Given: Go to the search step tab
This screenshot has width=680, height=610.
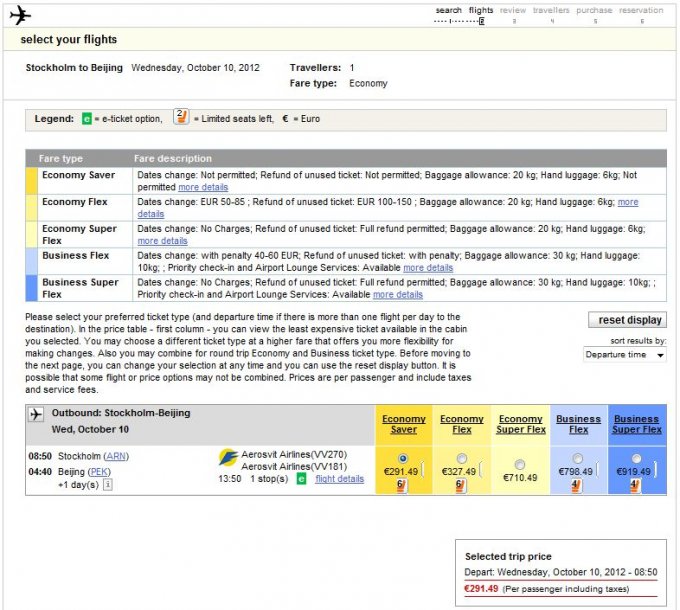Looking at the screenshot, I should pos(448,11).
